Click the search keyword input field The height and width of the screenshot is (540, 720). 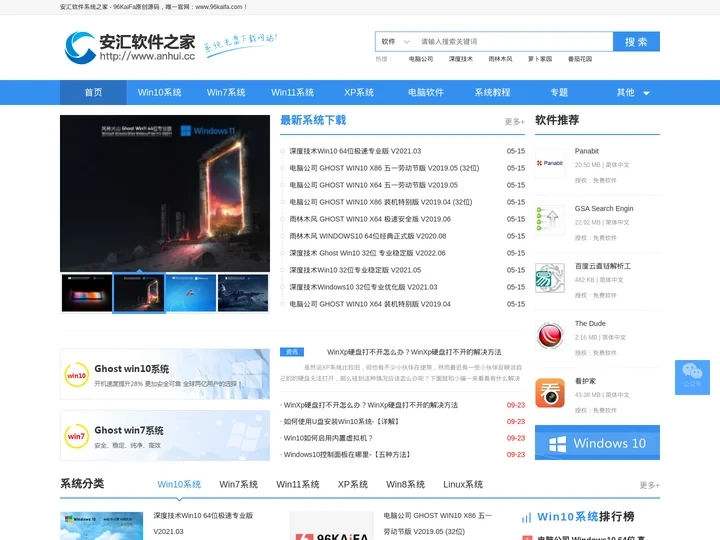pyautogui.click(x=514, y=41)
